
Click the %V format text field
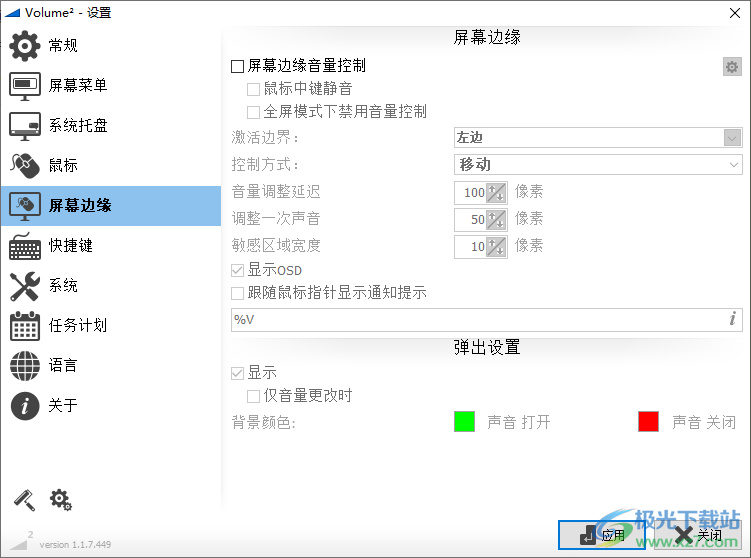(475, 319)
